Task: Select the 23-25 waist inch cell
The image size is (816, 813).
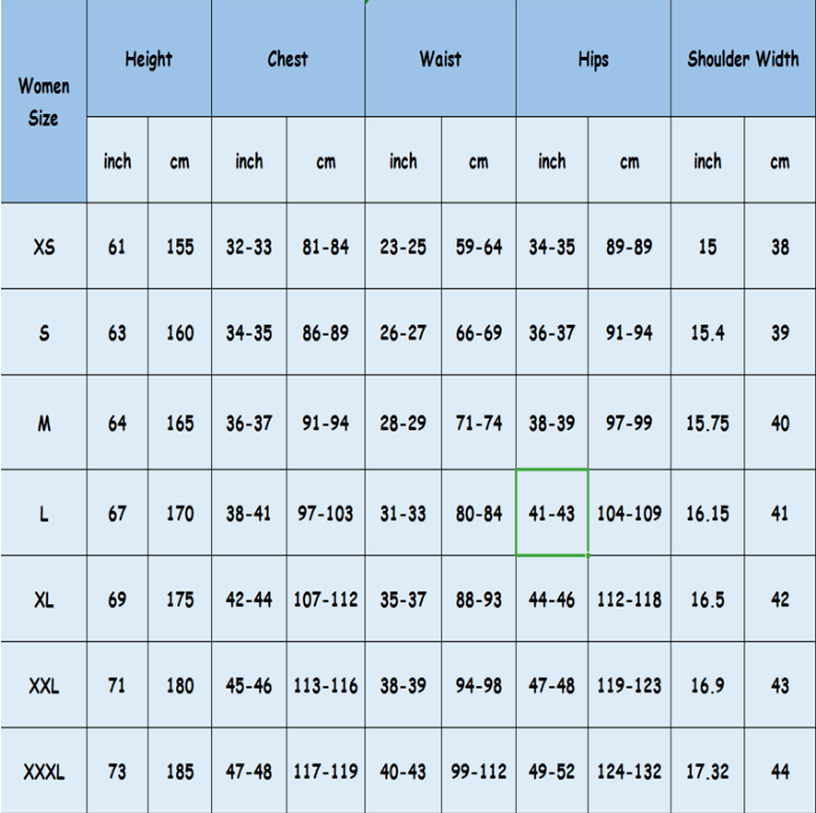Action: (x=403, y=247)
